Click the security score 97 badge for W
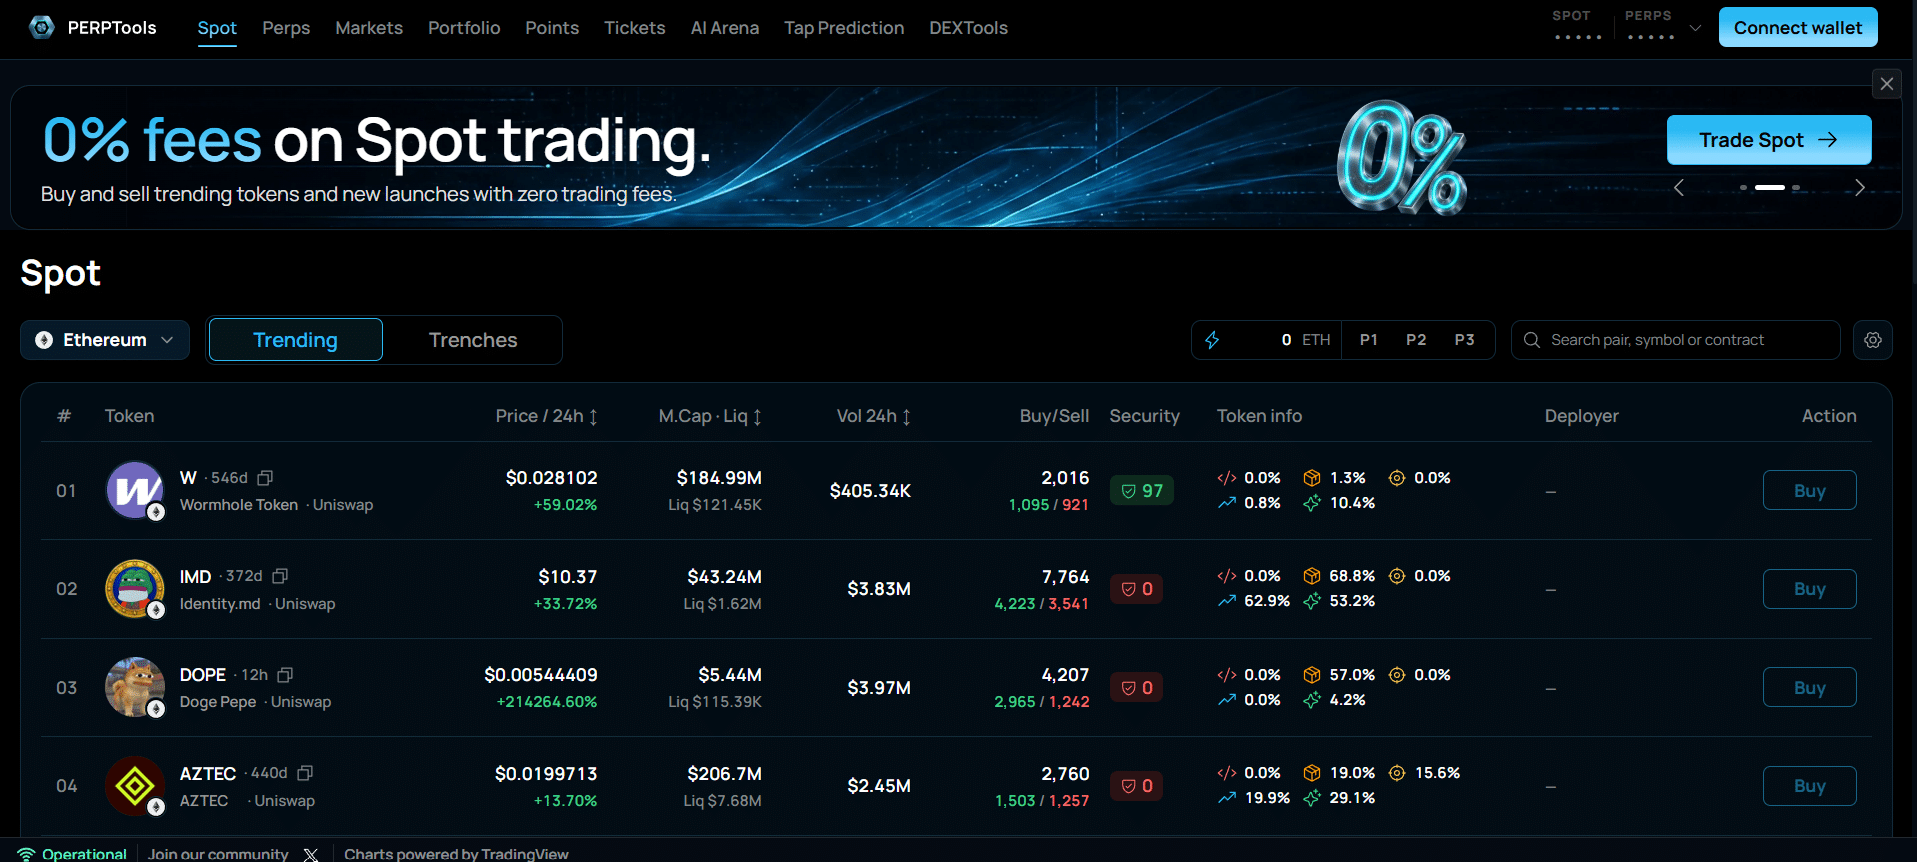This screenshot has height=862, width=1917. pos(1141,491)
